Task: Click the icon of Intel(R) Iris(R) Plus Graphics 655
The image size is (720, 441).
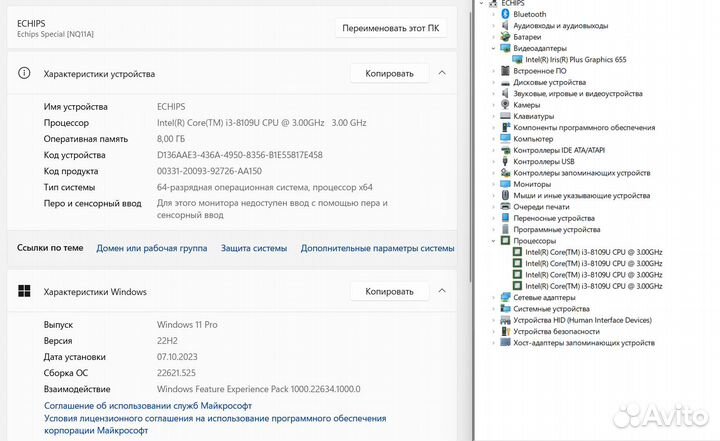Action: tap(517, 60)
